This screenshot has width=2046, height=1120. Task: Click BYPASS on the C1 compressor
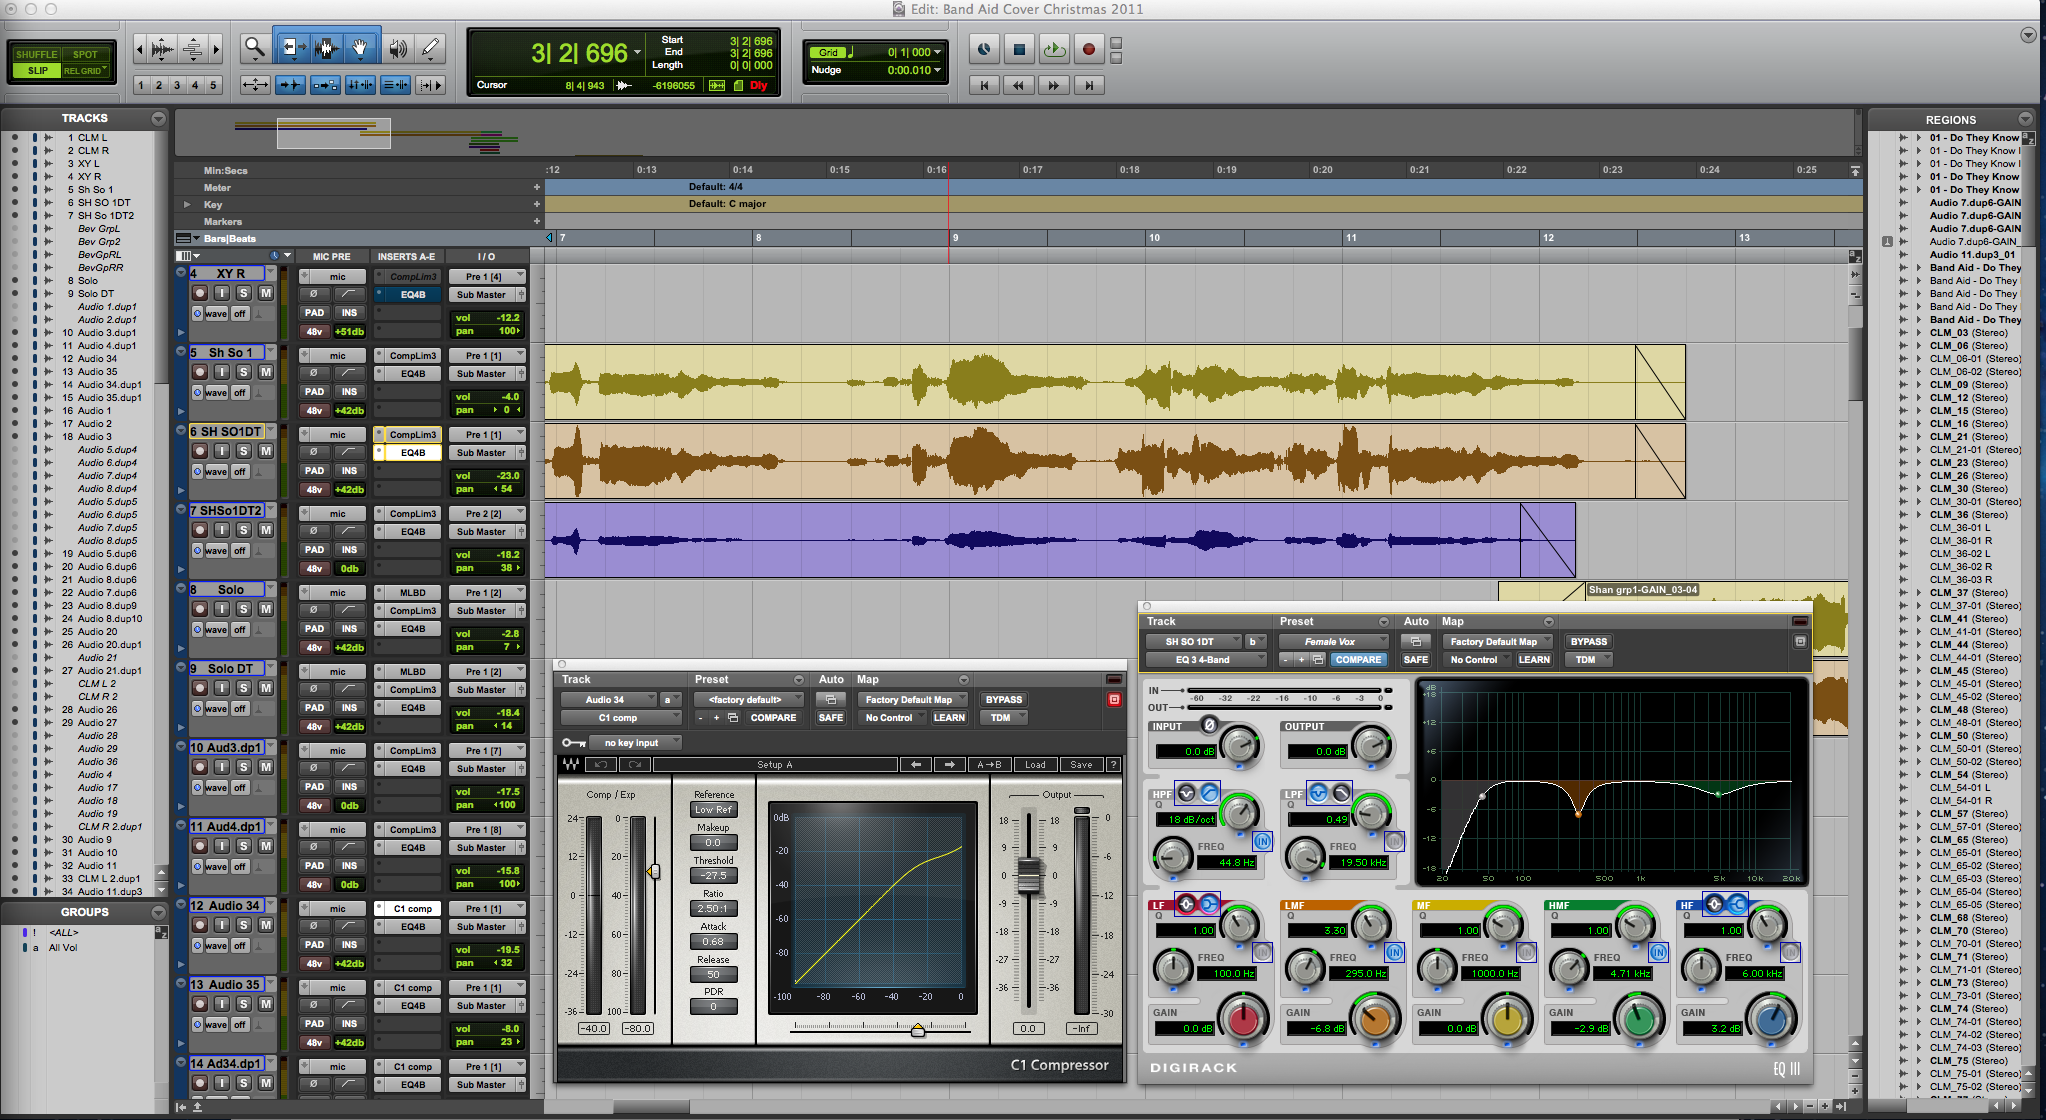click(1003, 700)
